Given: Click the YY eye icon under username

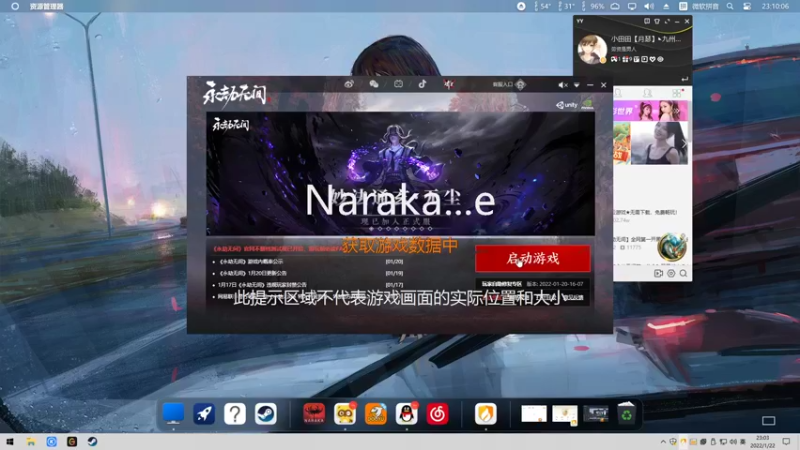Looking at the screenshot, I should (660, 59).
